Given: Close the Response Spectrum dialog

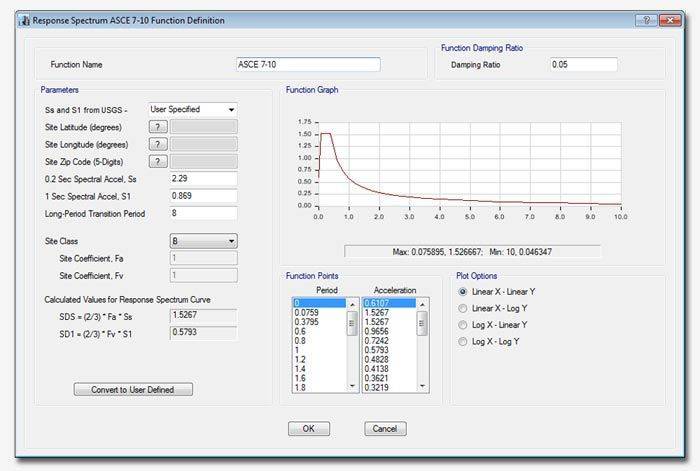Looking at the screenshot, I should point(670,20).
